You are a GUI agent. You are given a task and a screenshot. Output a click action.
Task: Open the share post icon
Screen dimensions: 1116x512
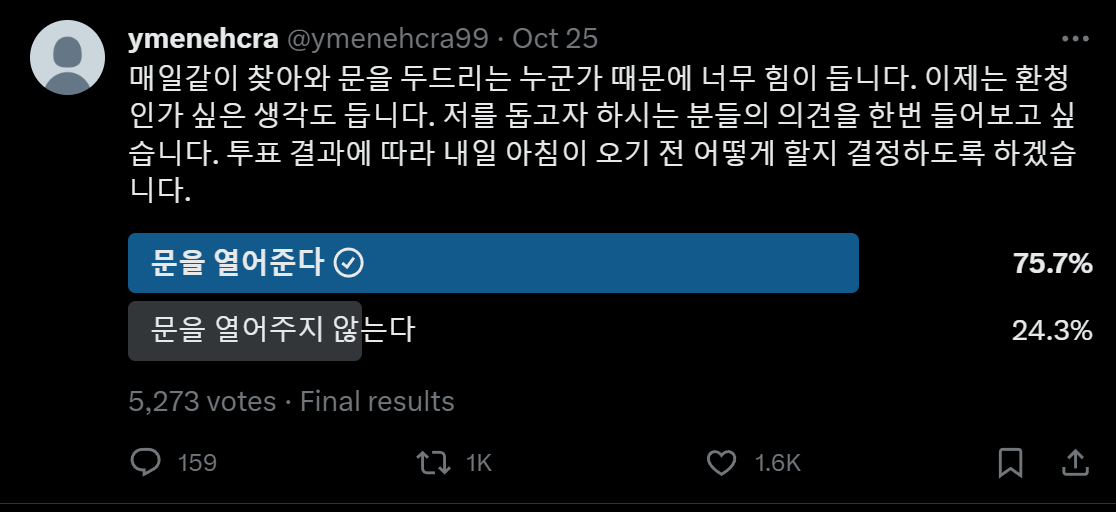coord(1073,463)
